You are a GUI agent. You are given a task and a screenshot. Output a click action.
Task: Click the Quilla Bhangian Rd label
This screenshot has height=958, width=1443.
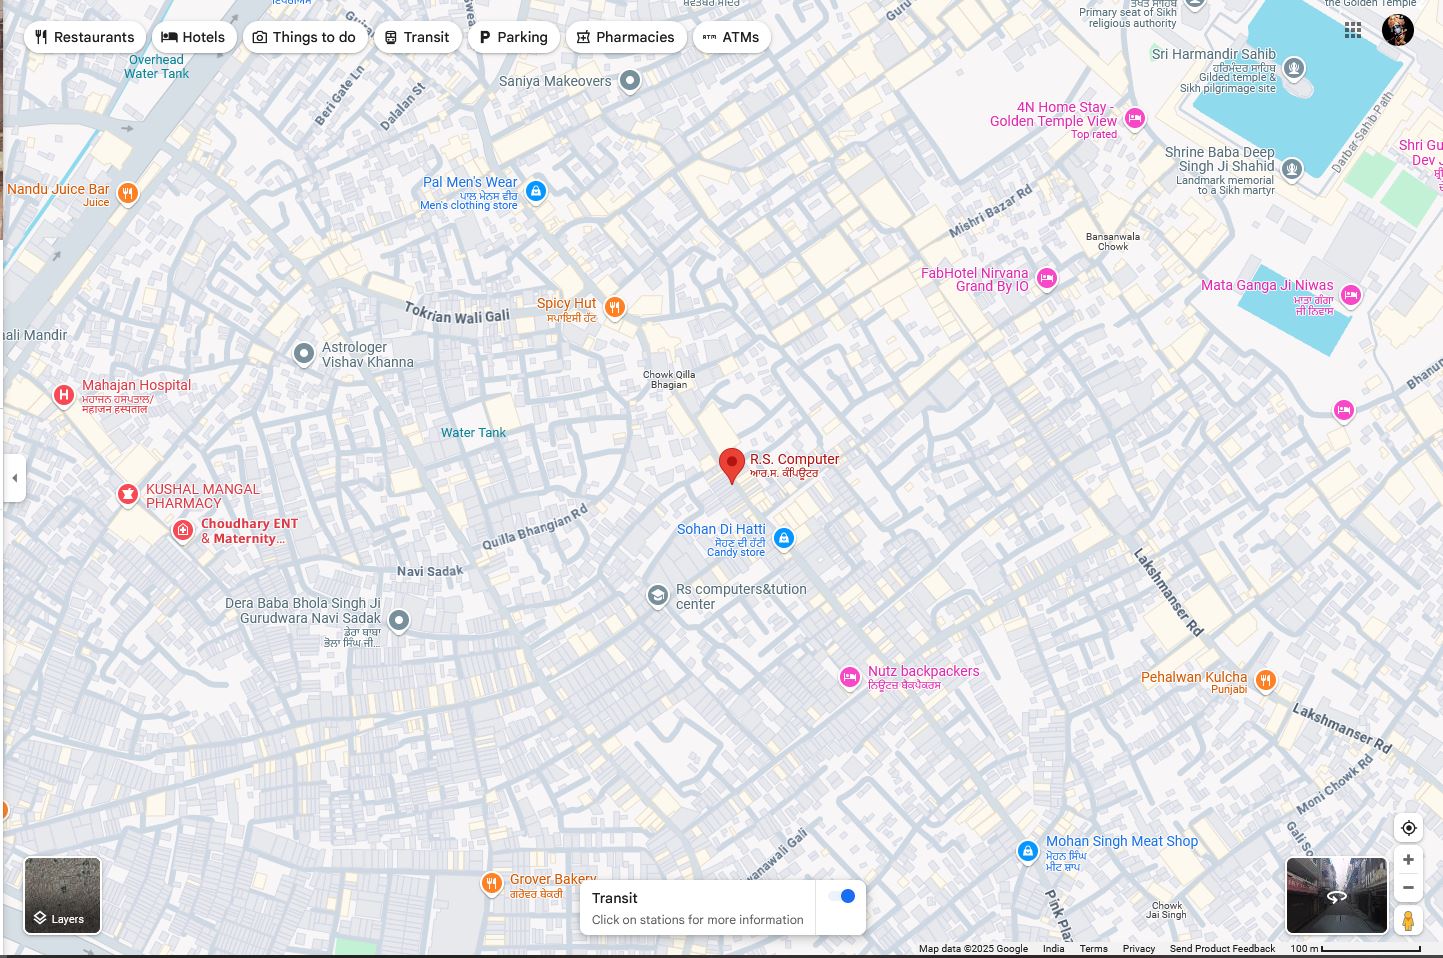tap(534, 527)
